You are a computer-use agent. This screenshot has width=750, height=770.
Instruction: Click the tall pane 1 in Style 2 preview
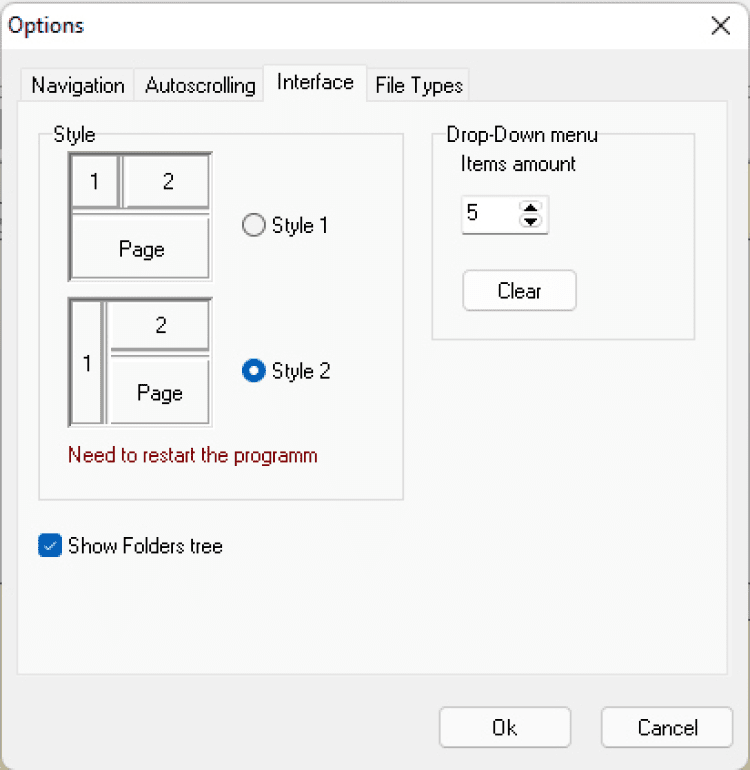coord(87,364)
